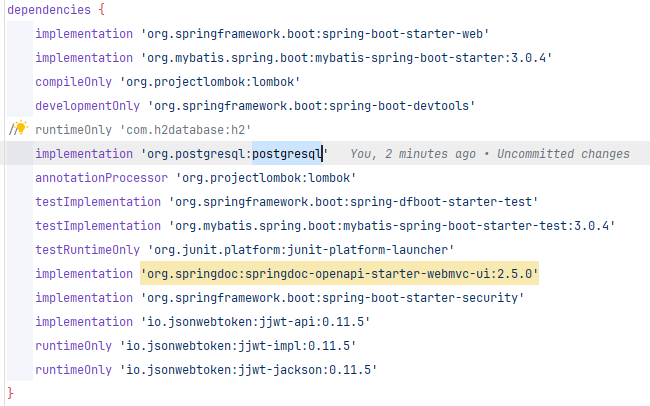Click the mybatis-spring-boot-starter-test:3.0.4 string
650x406 pixels.
[x=392, y=226]
